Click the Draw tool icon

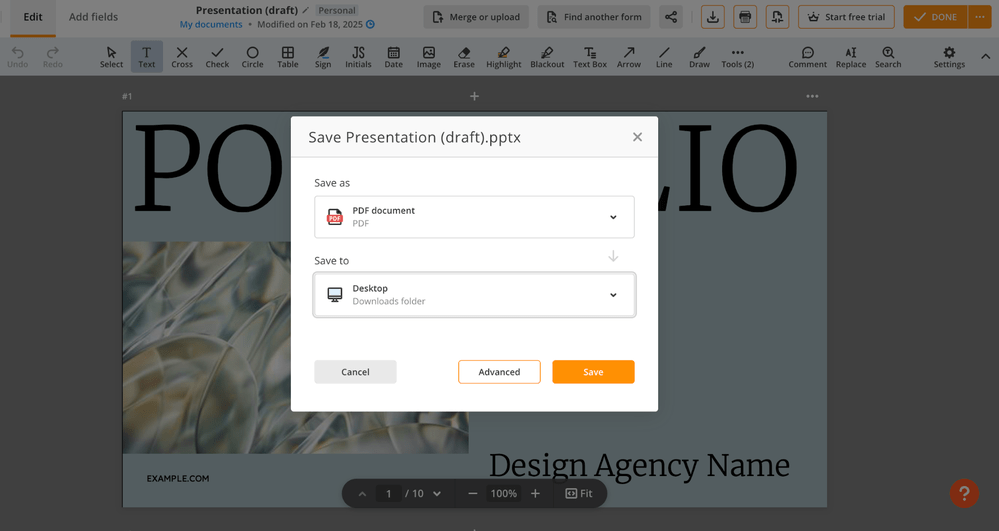(x=699, y=57)
